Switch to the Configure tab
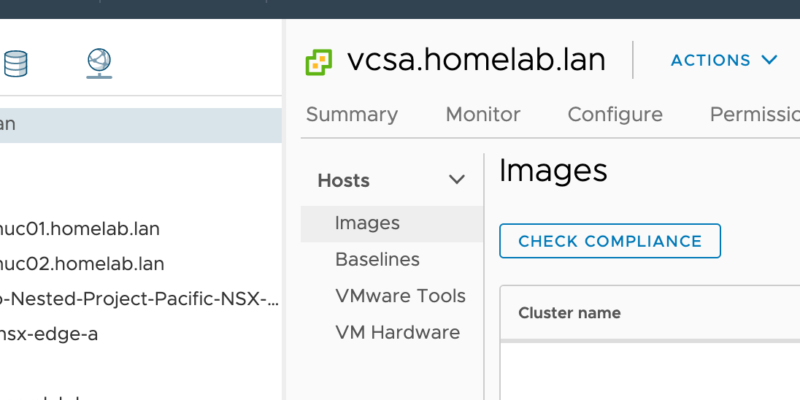Image resolution: width=800 pixels, height=400 pixels. pos(615,114)
